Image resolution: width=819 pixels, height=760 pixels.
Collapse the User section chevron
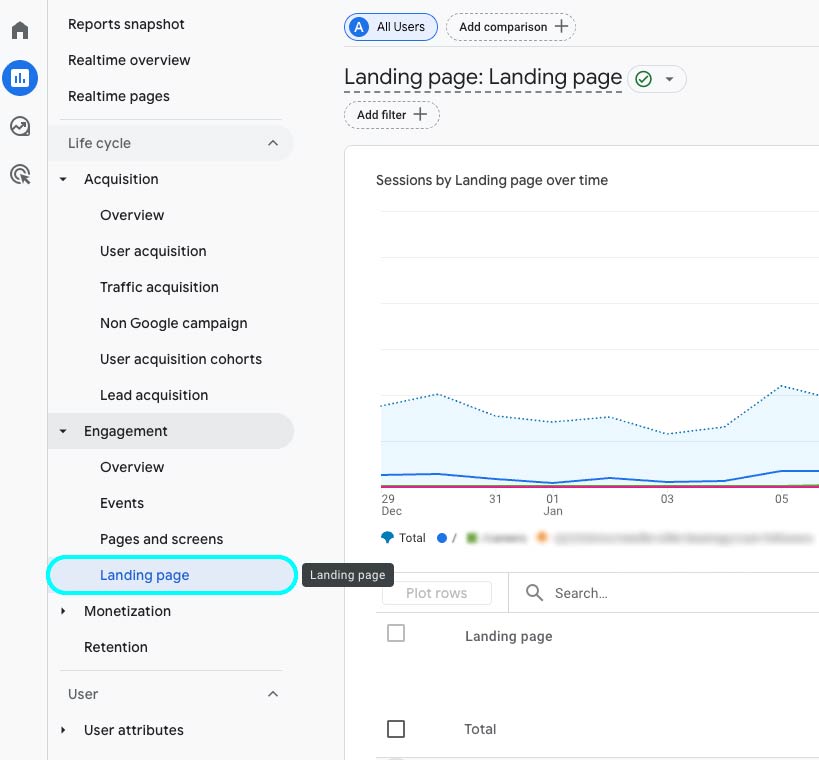tap(273, 694)
